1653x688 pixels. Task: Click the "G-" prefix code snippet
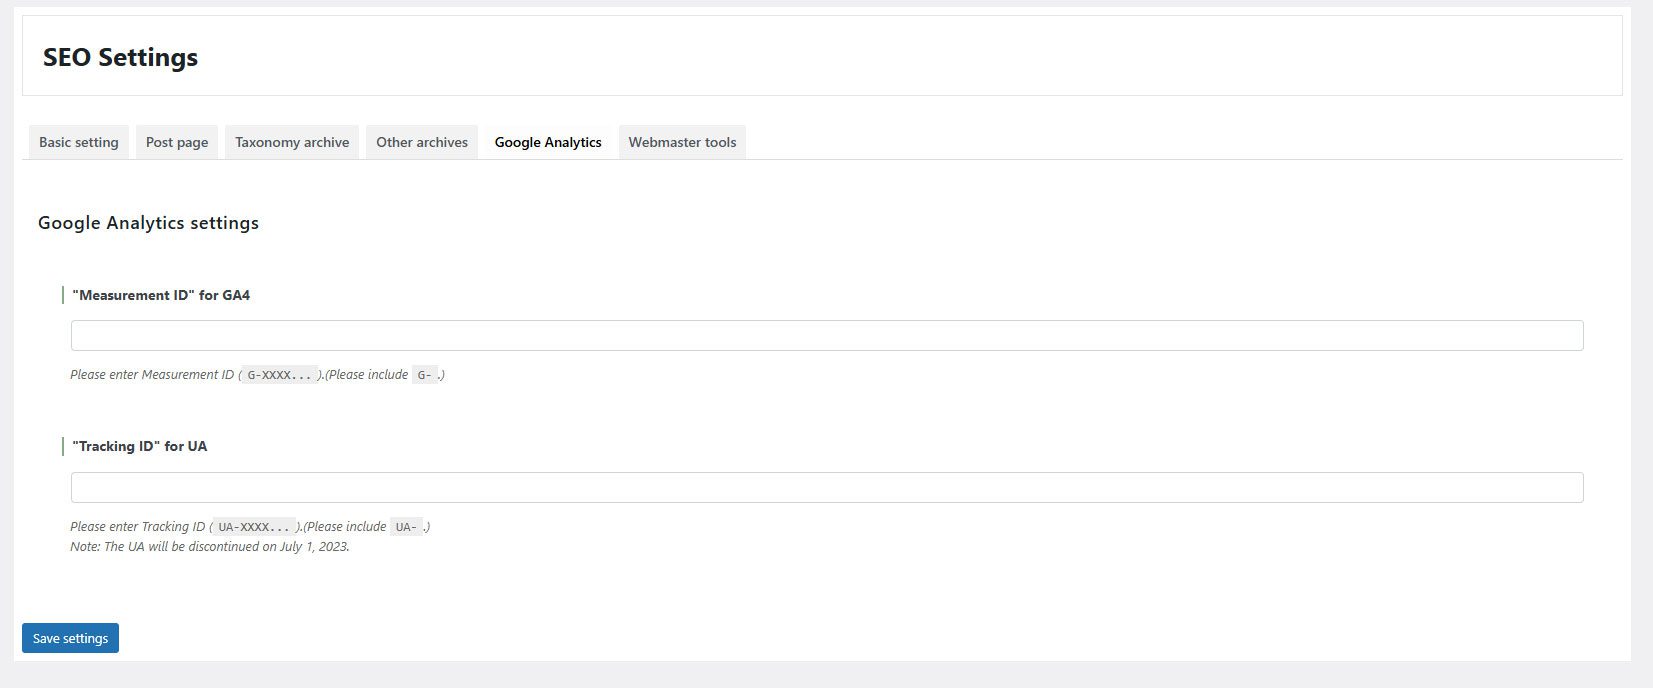click(x=425, y=375)
